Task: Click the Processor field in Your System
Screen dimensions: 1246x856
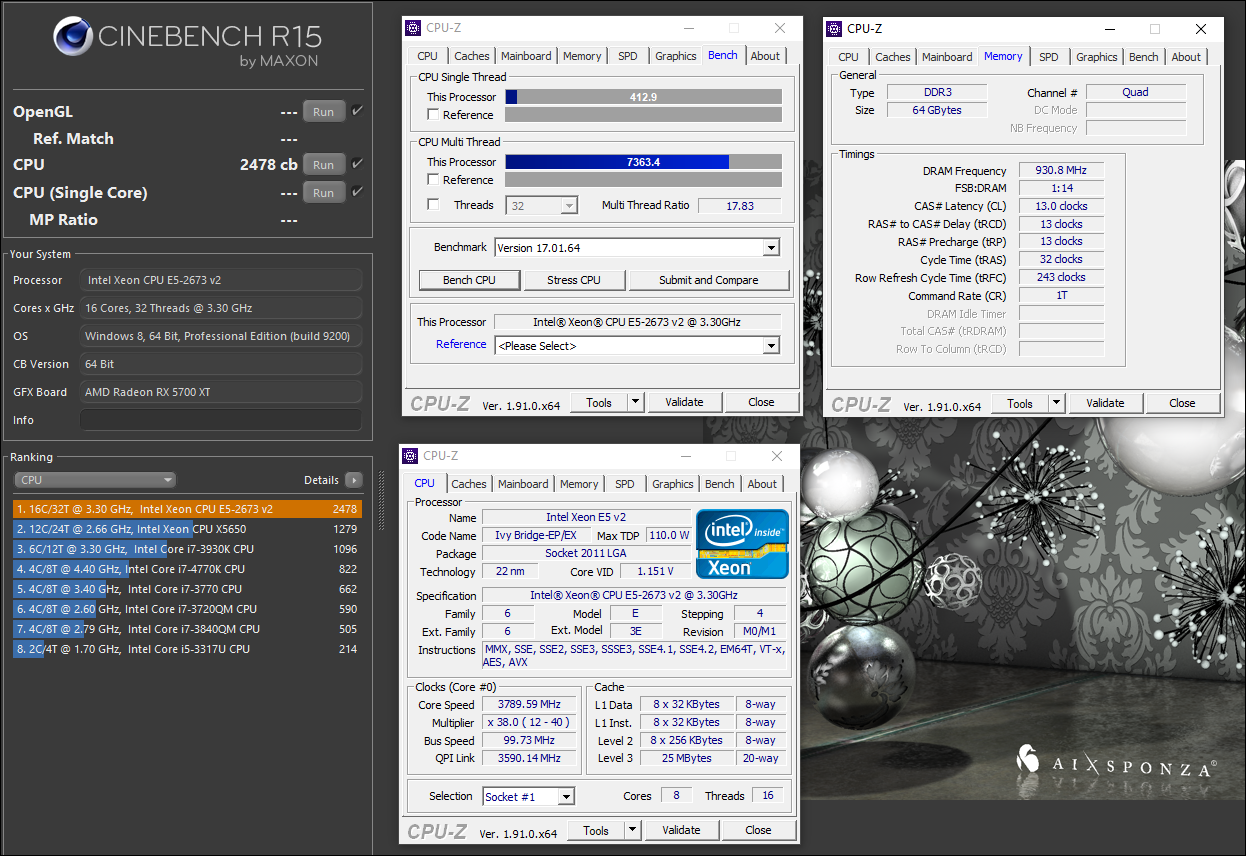Action: [x=221, y=280]
